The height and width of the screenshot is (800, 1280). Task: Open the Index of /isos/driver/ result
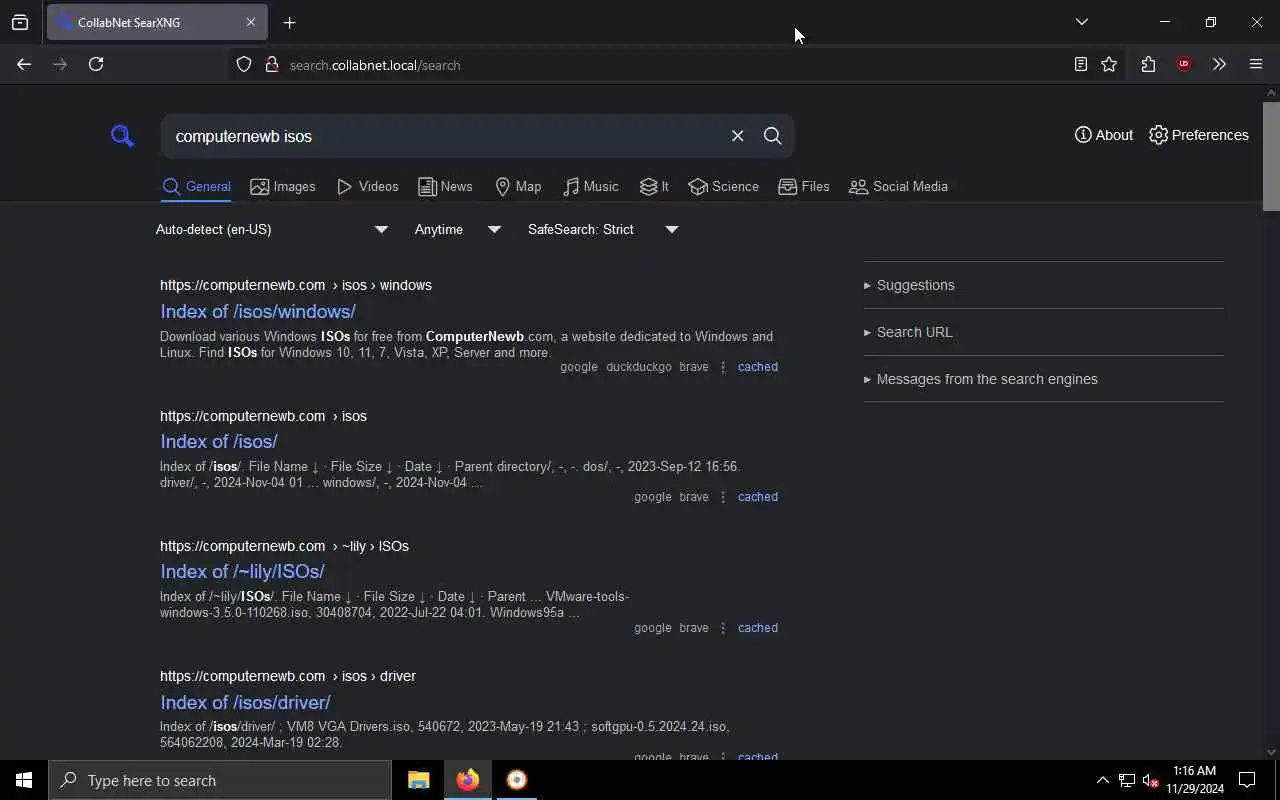click(x=245, y=702)
